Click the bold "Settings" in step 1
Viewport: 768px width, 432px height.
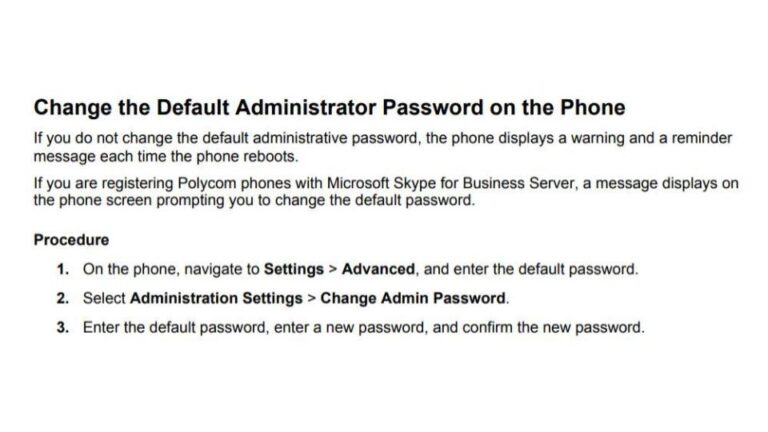[293, 269]
